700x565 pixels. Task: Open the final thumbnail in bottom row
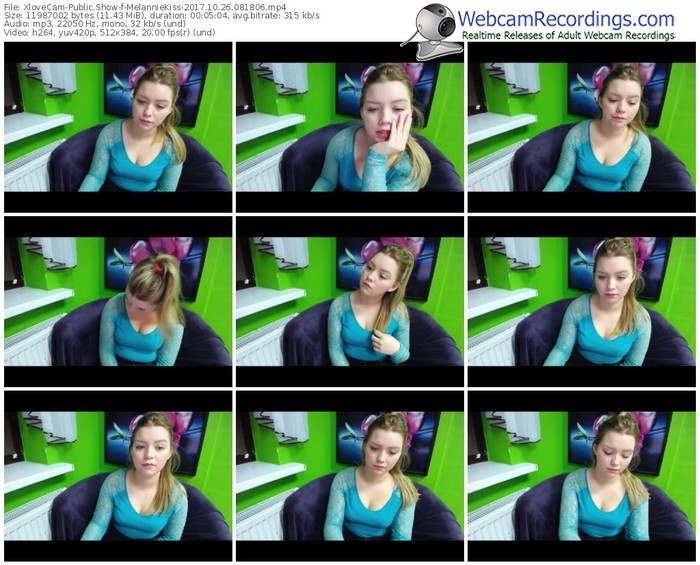(x=581, y=475)
